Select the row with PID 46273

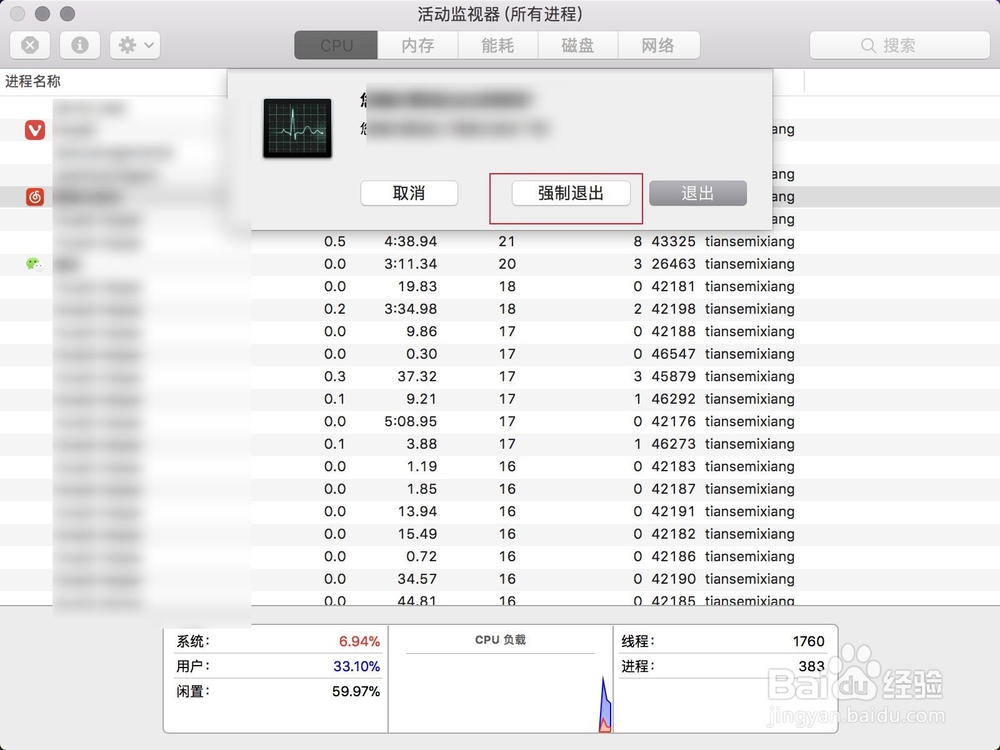(x=500, y=444)
